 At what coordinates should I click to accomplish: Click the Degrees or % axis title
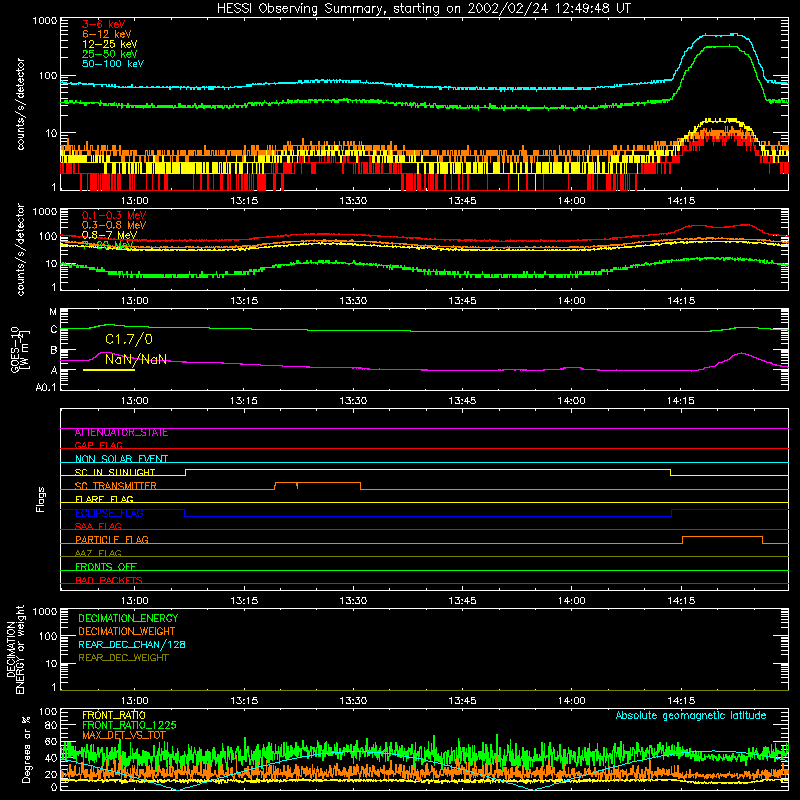(x=26, y=749)
